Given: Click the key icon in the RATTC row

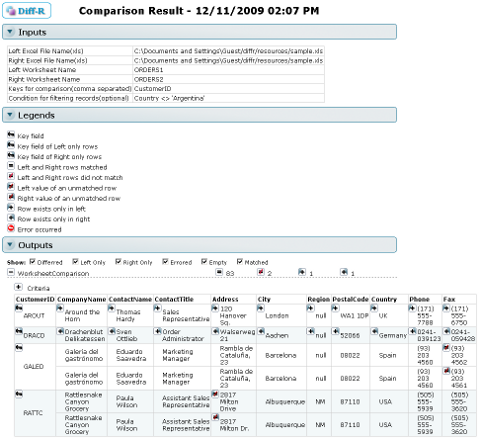Looking at the screenshot, I should [19, 394].
